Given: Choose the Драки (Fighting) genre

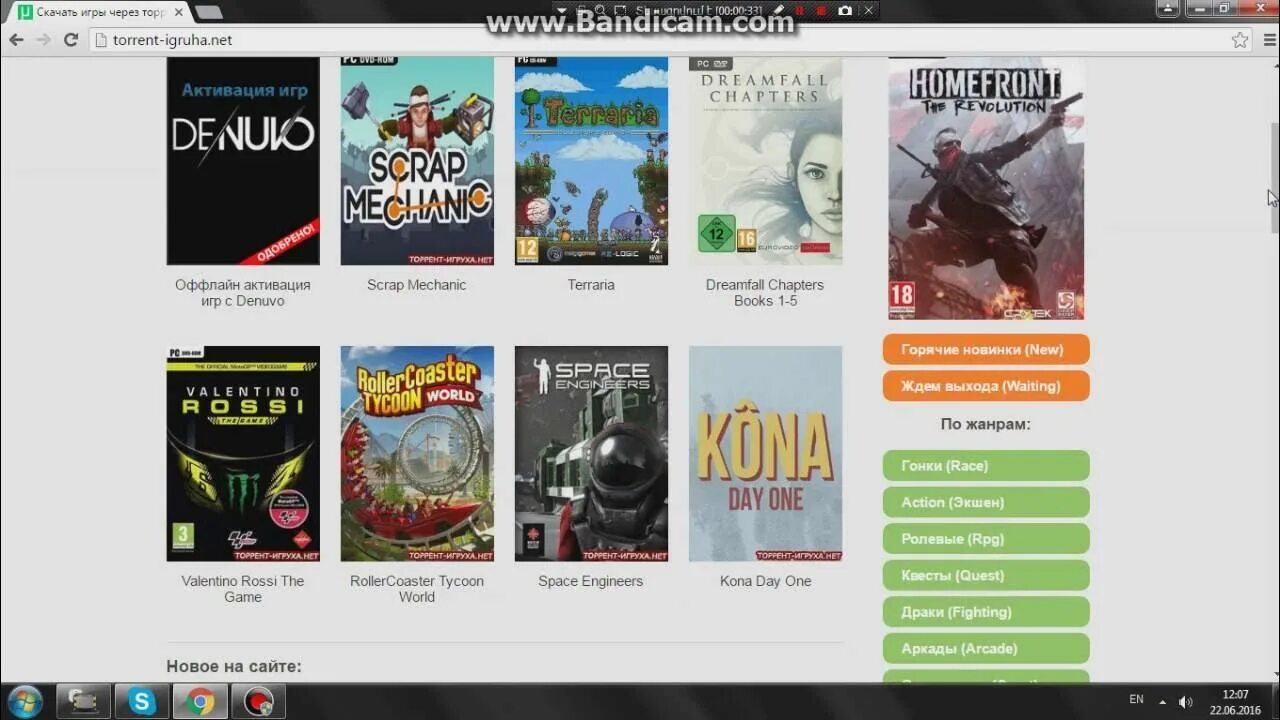Looking at the screenshot, I should click(x=986, y=612).
